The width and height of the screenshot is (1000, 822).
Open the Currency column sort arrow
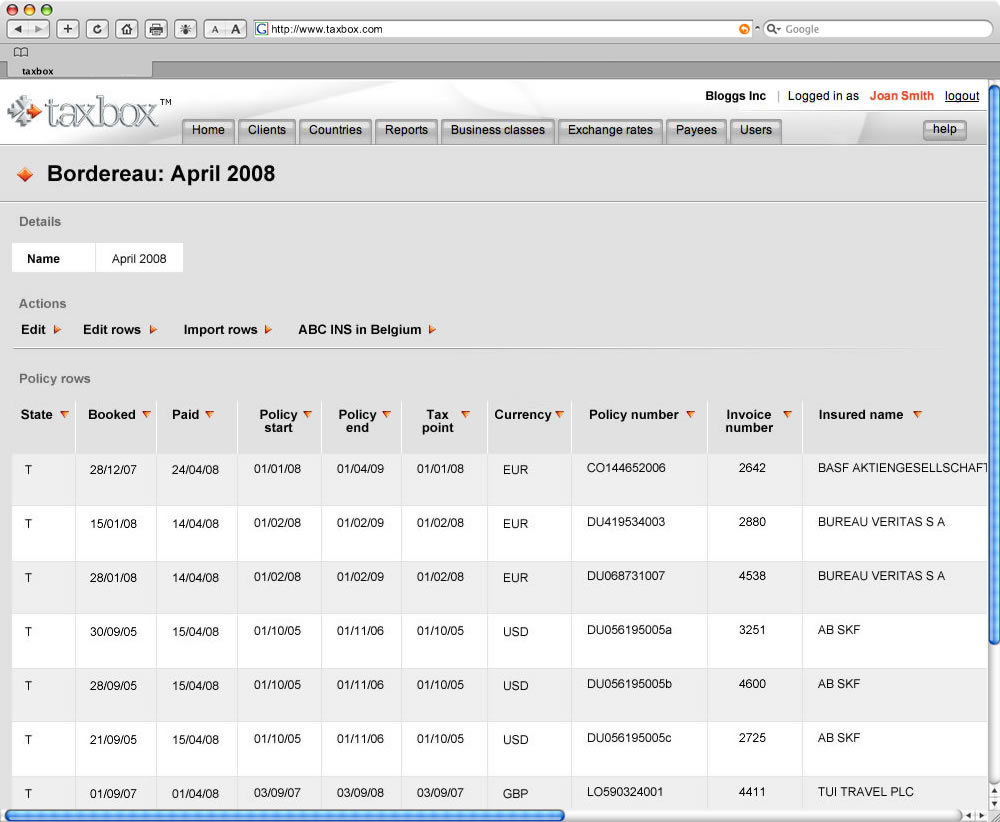pyautogui.click(x=560, y=415)
